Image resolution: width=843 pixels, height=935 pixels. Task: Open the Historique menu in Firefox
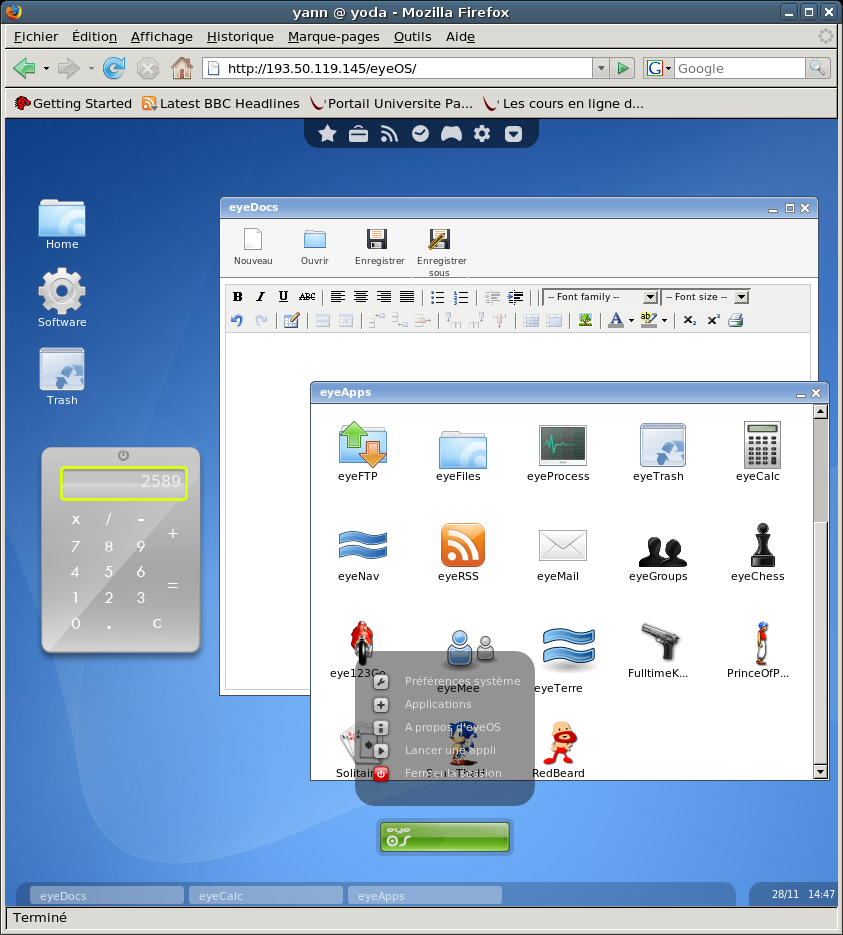pos(240,37)
